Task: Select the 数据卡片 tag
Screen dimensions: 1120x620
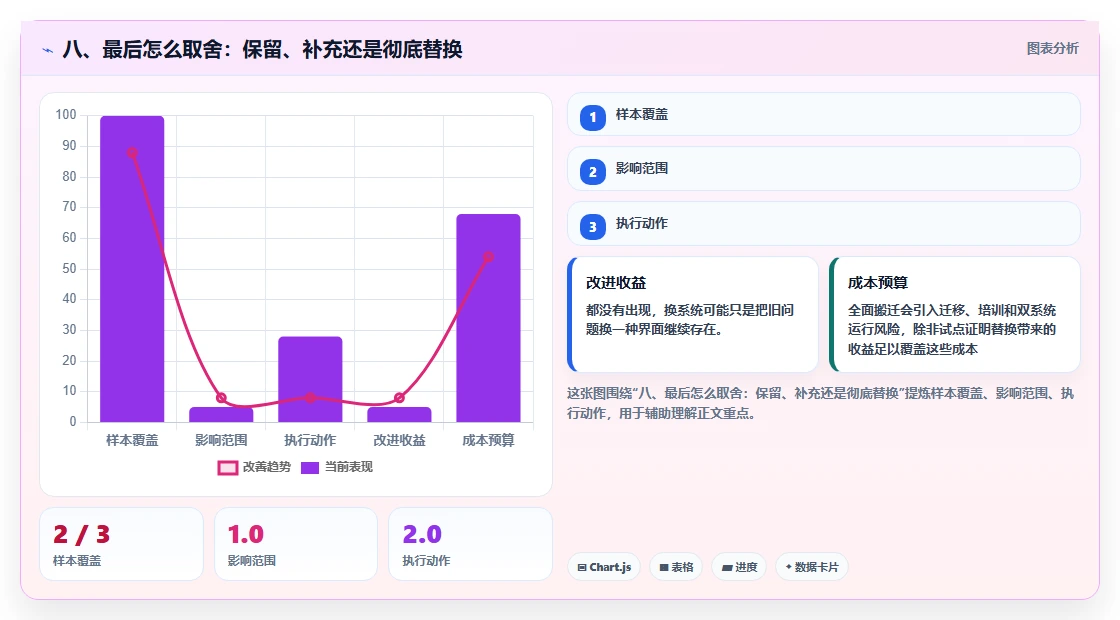Action: pos(811,567)
